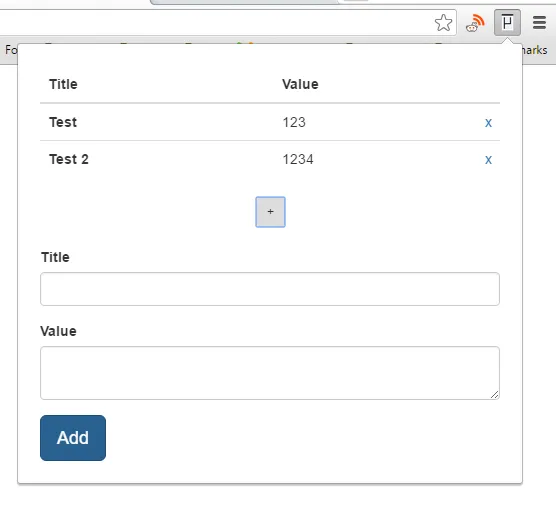The height and width of the screenshot is (514, 556).
Task: Click the Test 2 title cell
Action: coord(69,160)
